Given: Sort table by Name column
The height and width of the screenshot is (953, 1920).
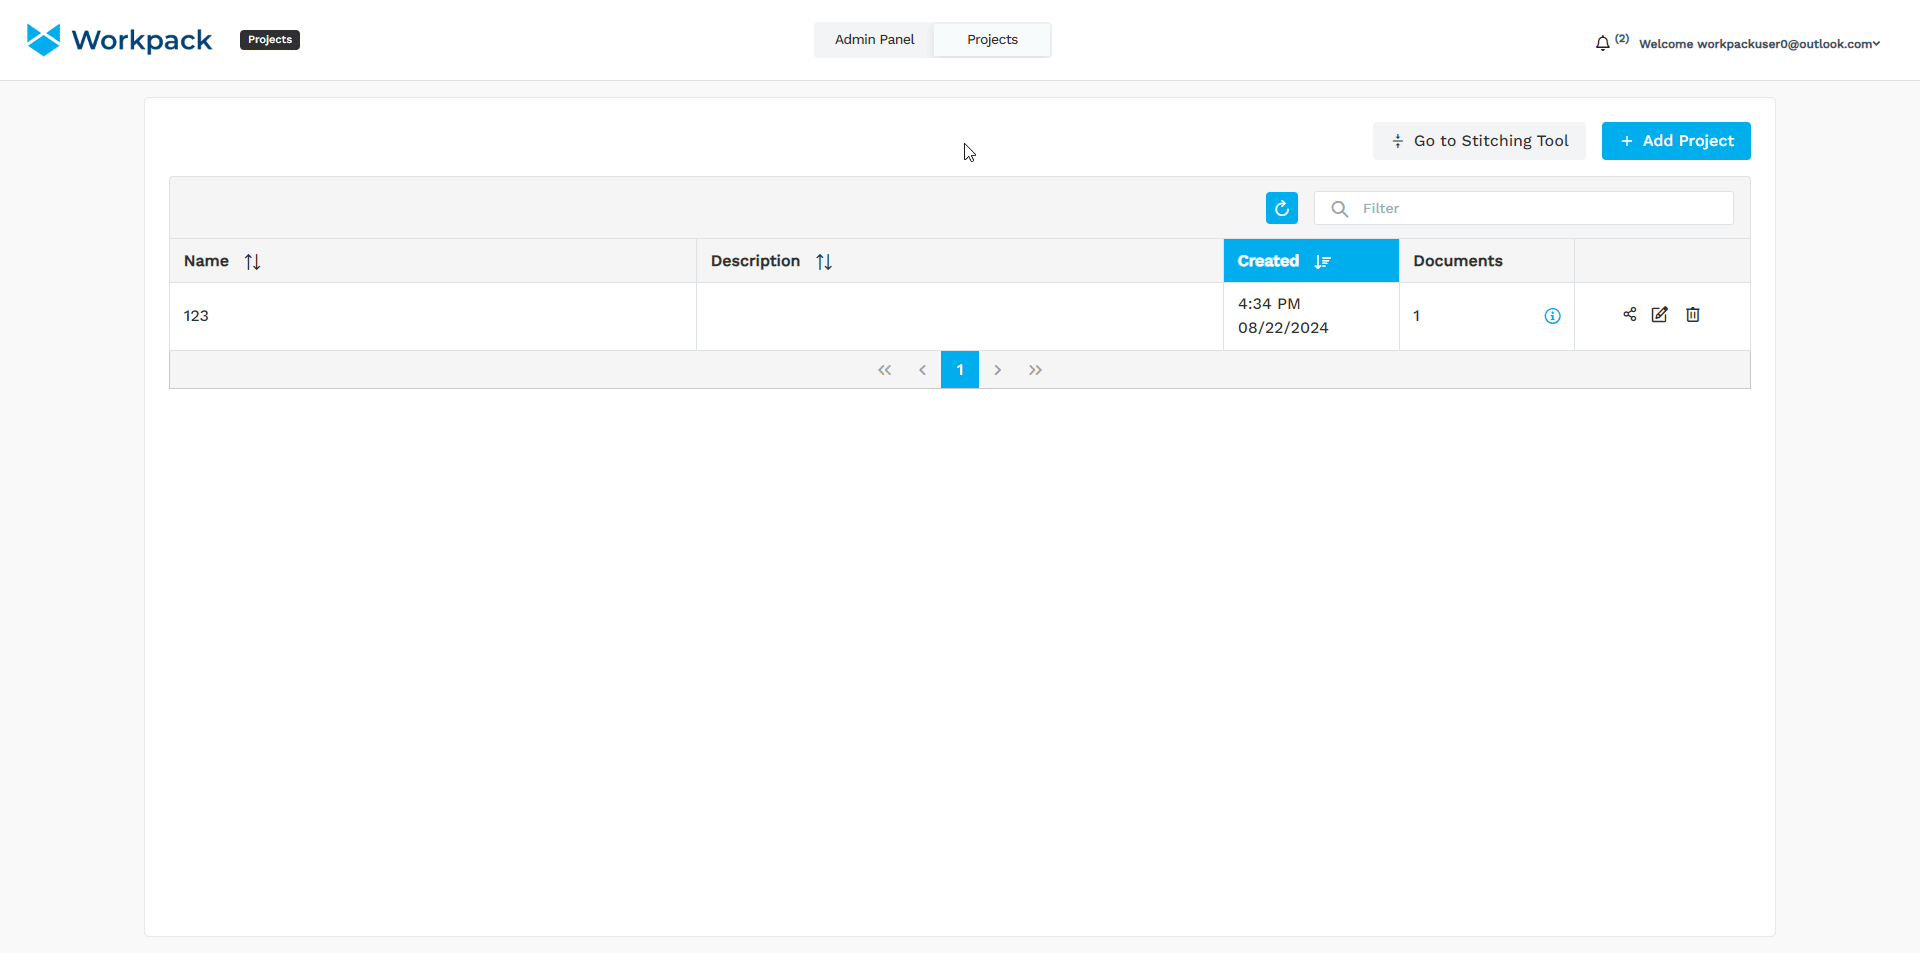Looking at the screenshot, I should (252, 261).
